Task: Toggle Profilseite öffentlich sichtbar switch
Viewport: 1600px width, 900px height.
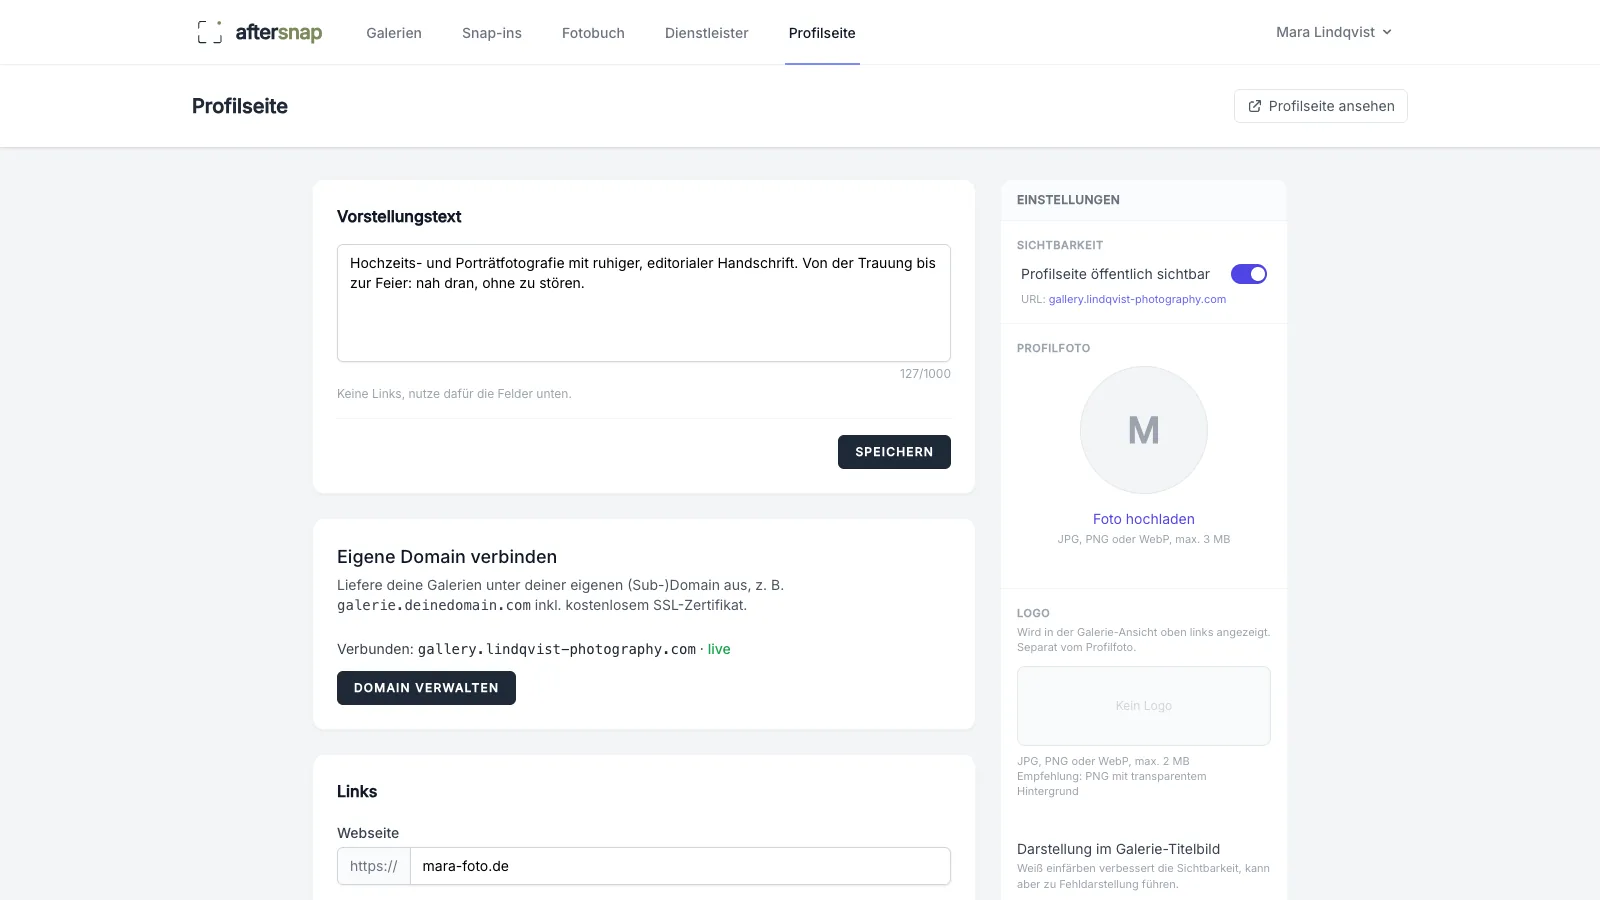Action: [1249, 274]
